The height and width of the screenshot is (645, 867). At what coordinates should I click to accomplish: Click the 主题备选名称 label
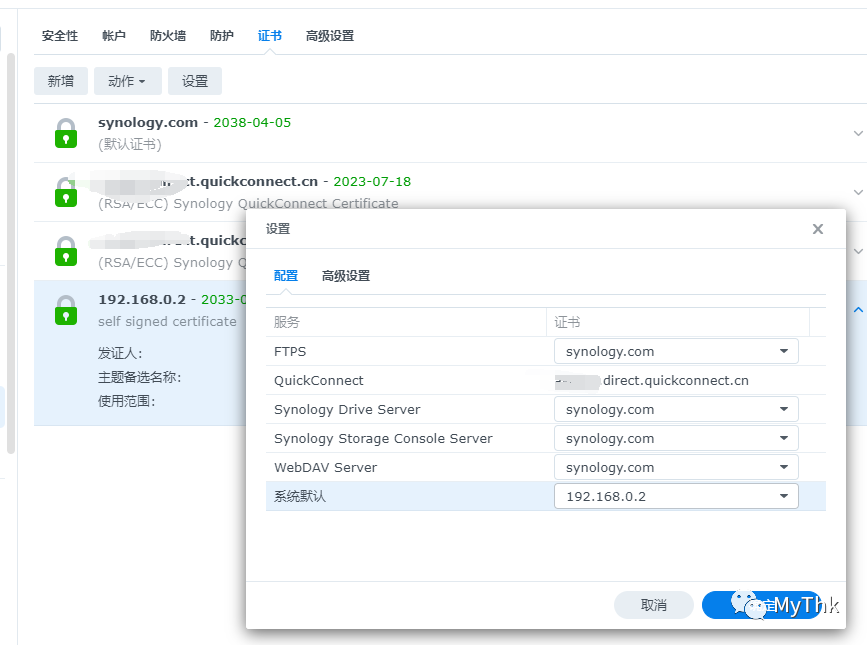tap(139, 377)
